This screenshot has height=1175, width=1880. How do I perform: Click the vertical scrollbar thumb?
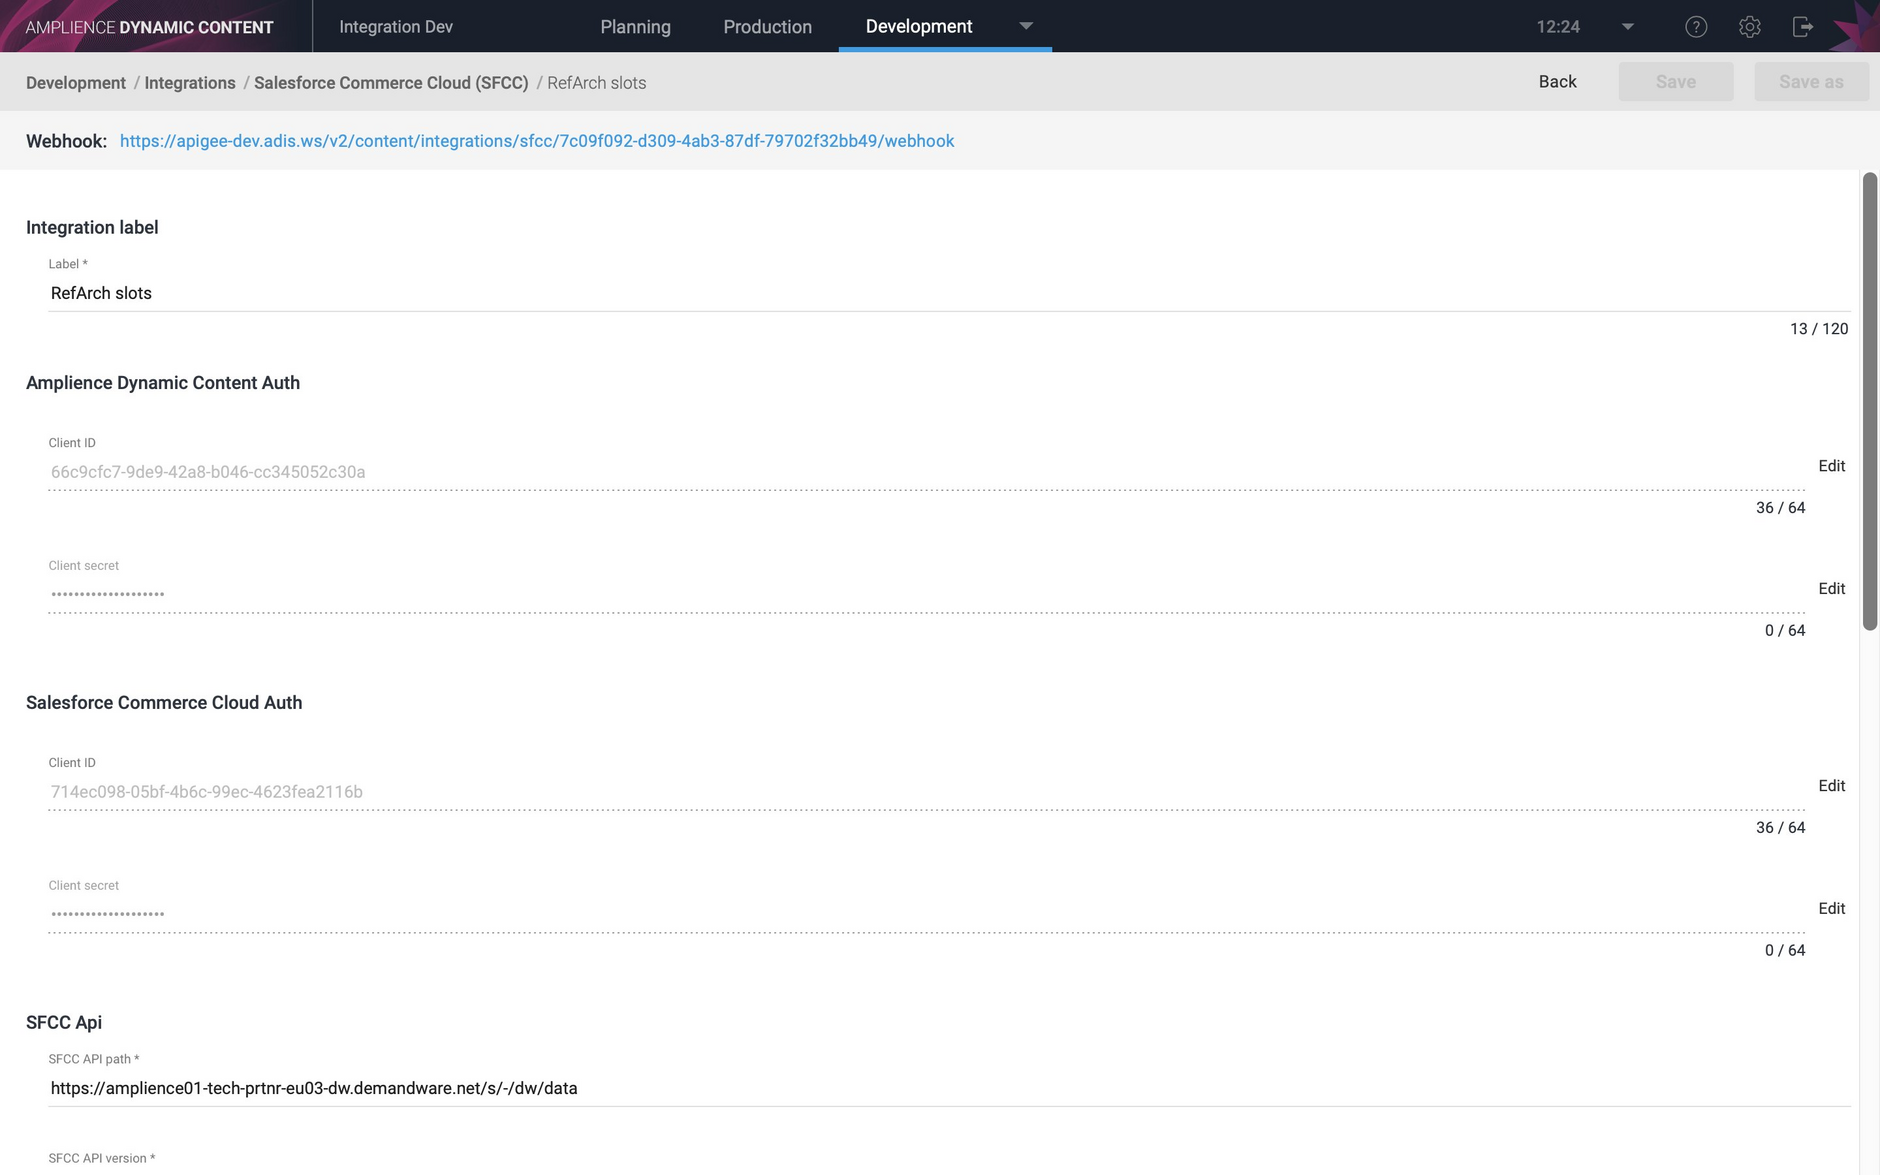(x=1869, y=401)
